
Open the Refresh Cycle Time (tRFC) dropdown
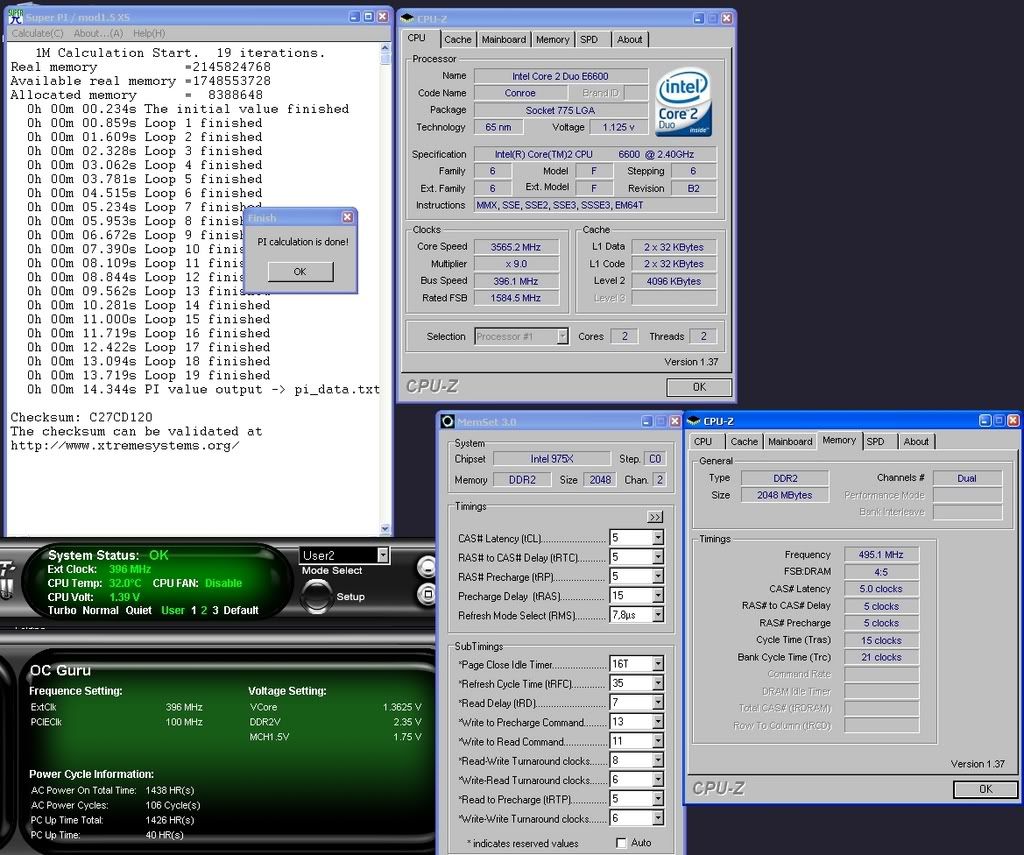pyautogui.click(x=658, y=683)
